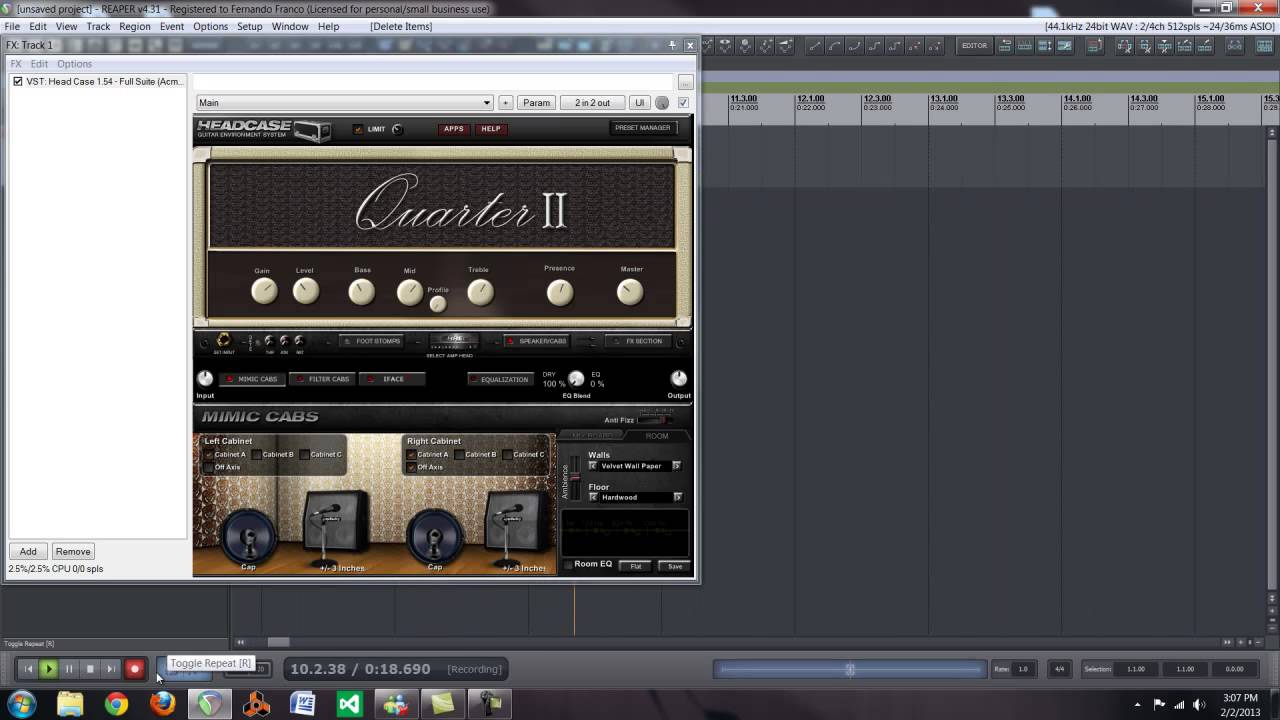Toggle Left Cabinet Off Axis checkbox
This screenshot has height=720, width=1280.
pos(209,467)
